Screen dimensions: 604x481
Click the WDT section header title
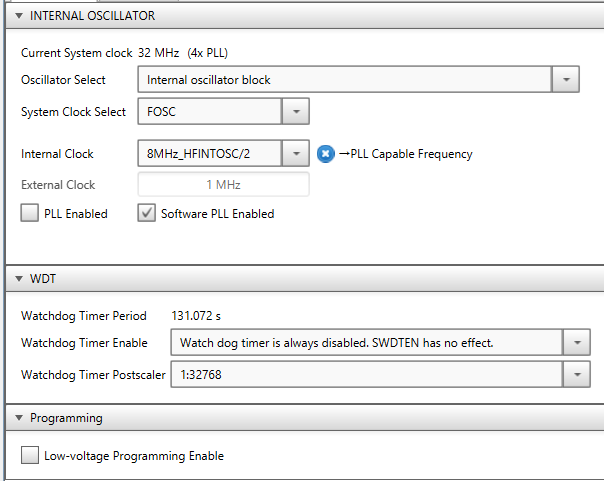41,278
